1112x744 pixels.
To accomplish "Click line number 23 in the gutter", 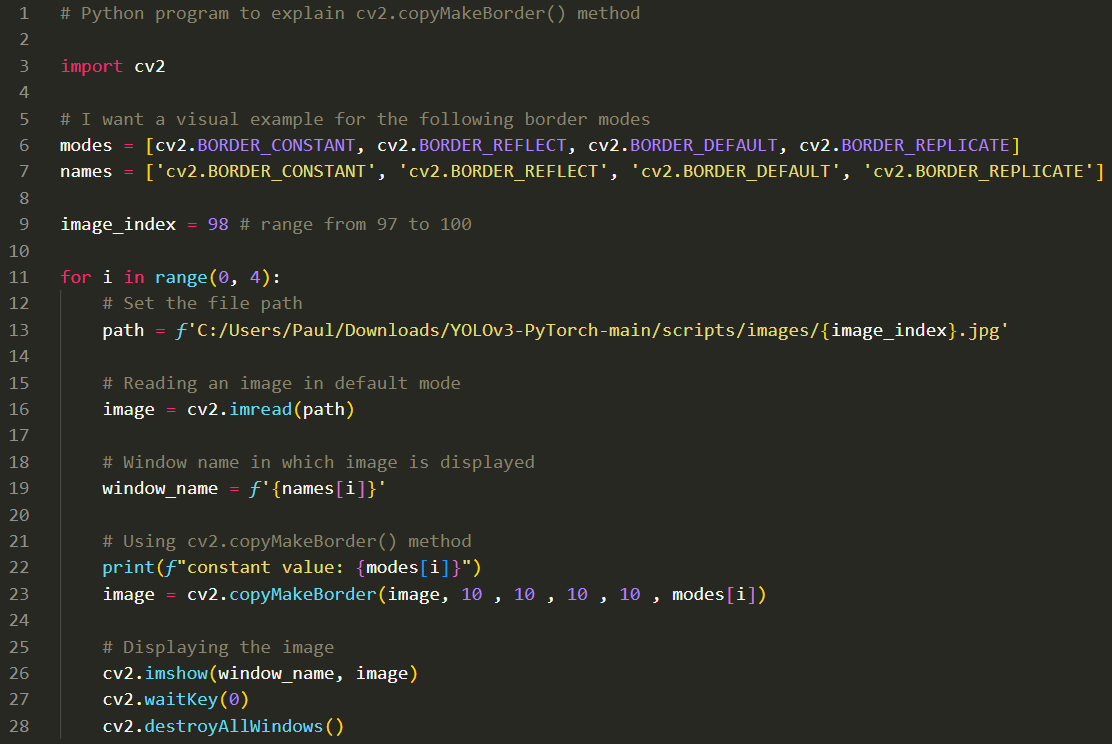I will (x=19, y=594).
